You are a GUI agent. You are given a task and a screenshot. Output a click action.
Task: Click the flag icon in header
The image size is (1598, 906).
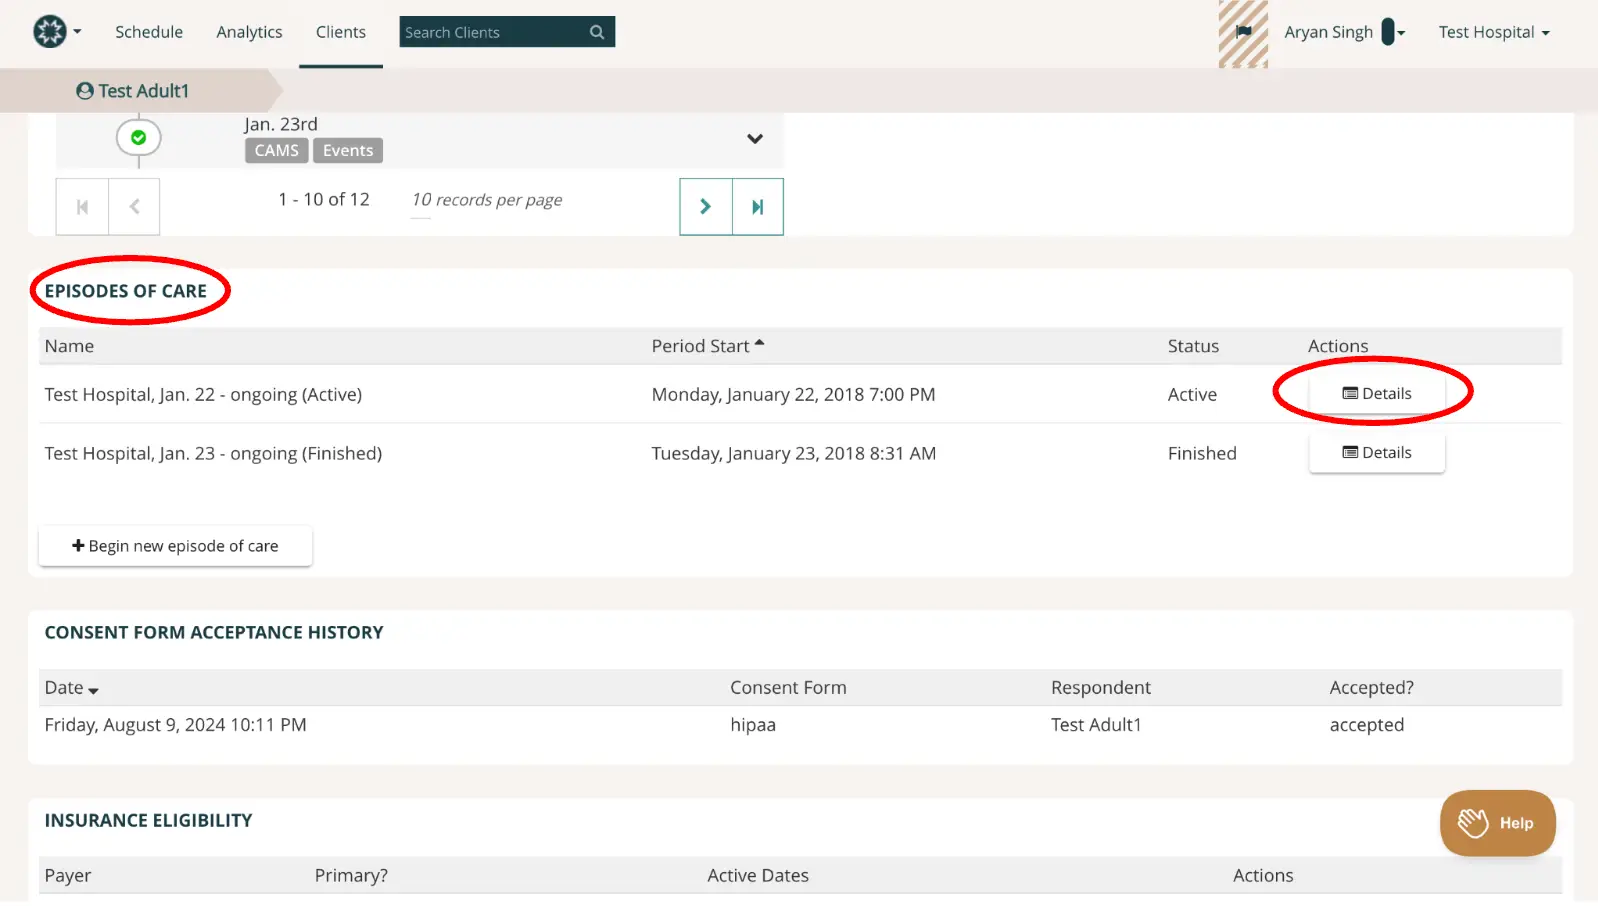click(x=1243, y=32)
